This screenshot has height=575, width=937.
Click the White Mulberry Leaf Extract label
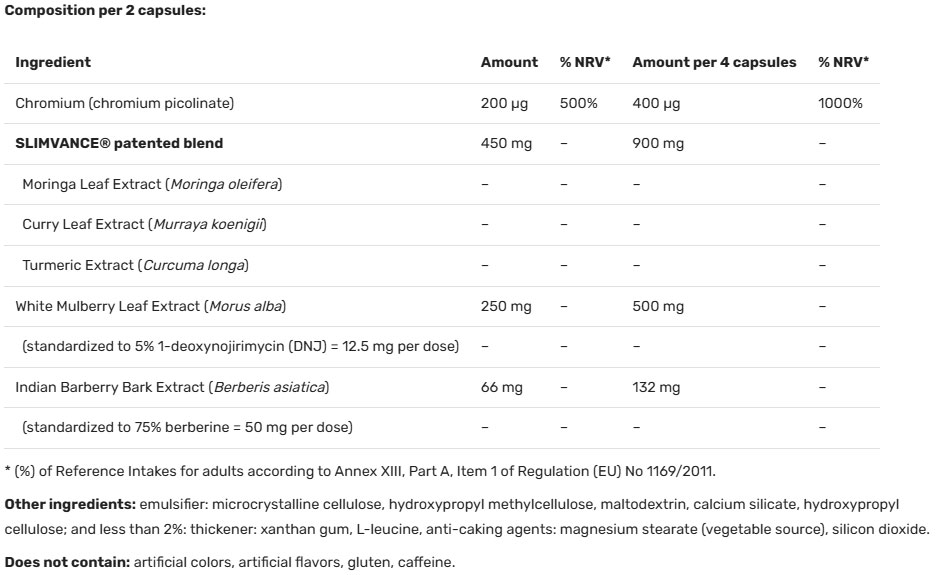coord(158,306)
